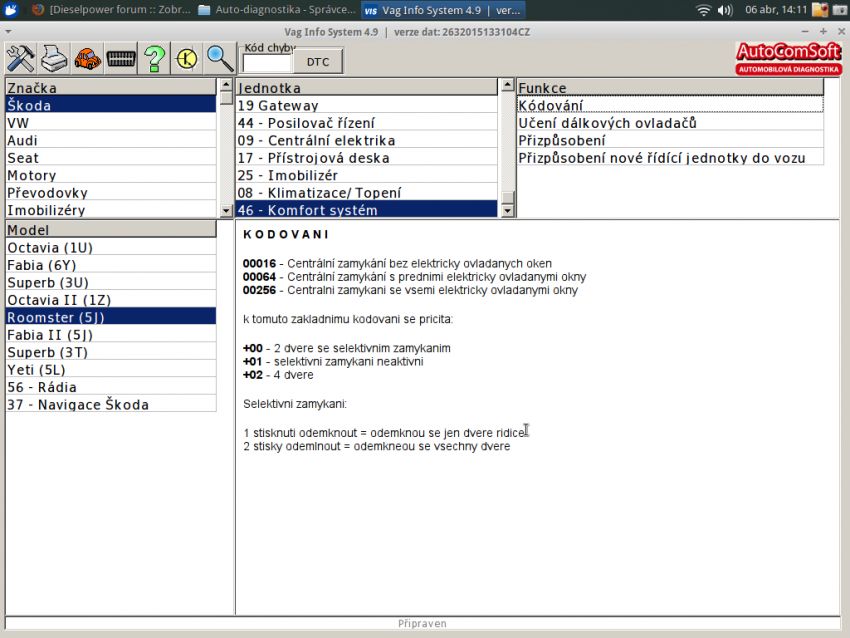Select 25 - Imobilizér unit

pos(366,175)
